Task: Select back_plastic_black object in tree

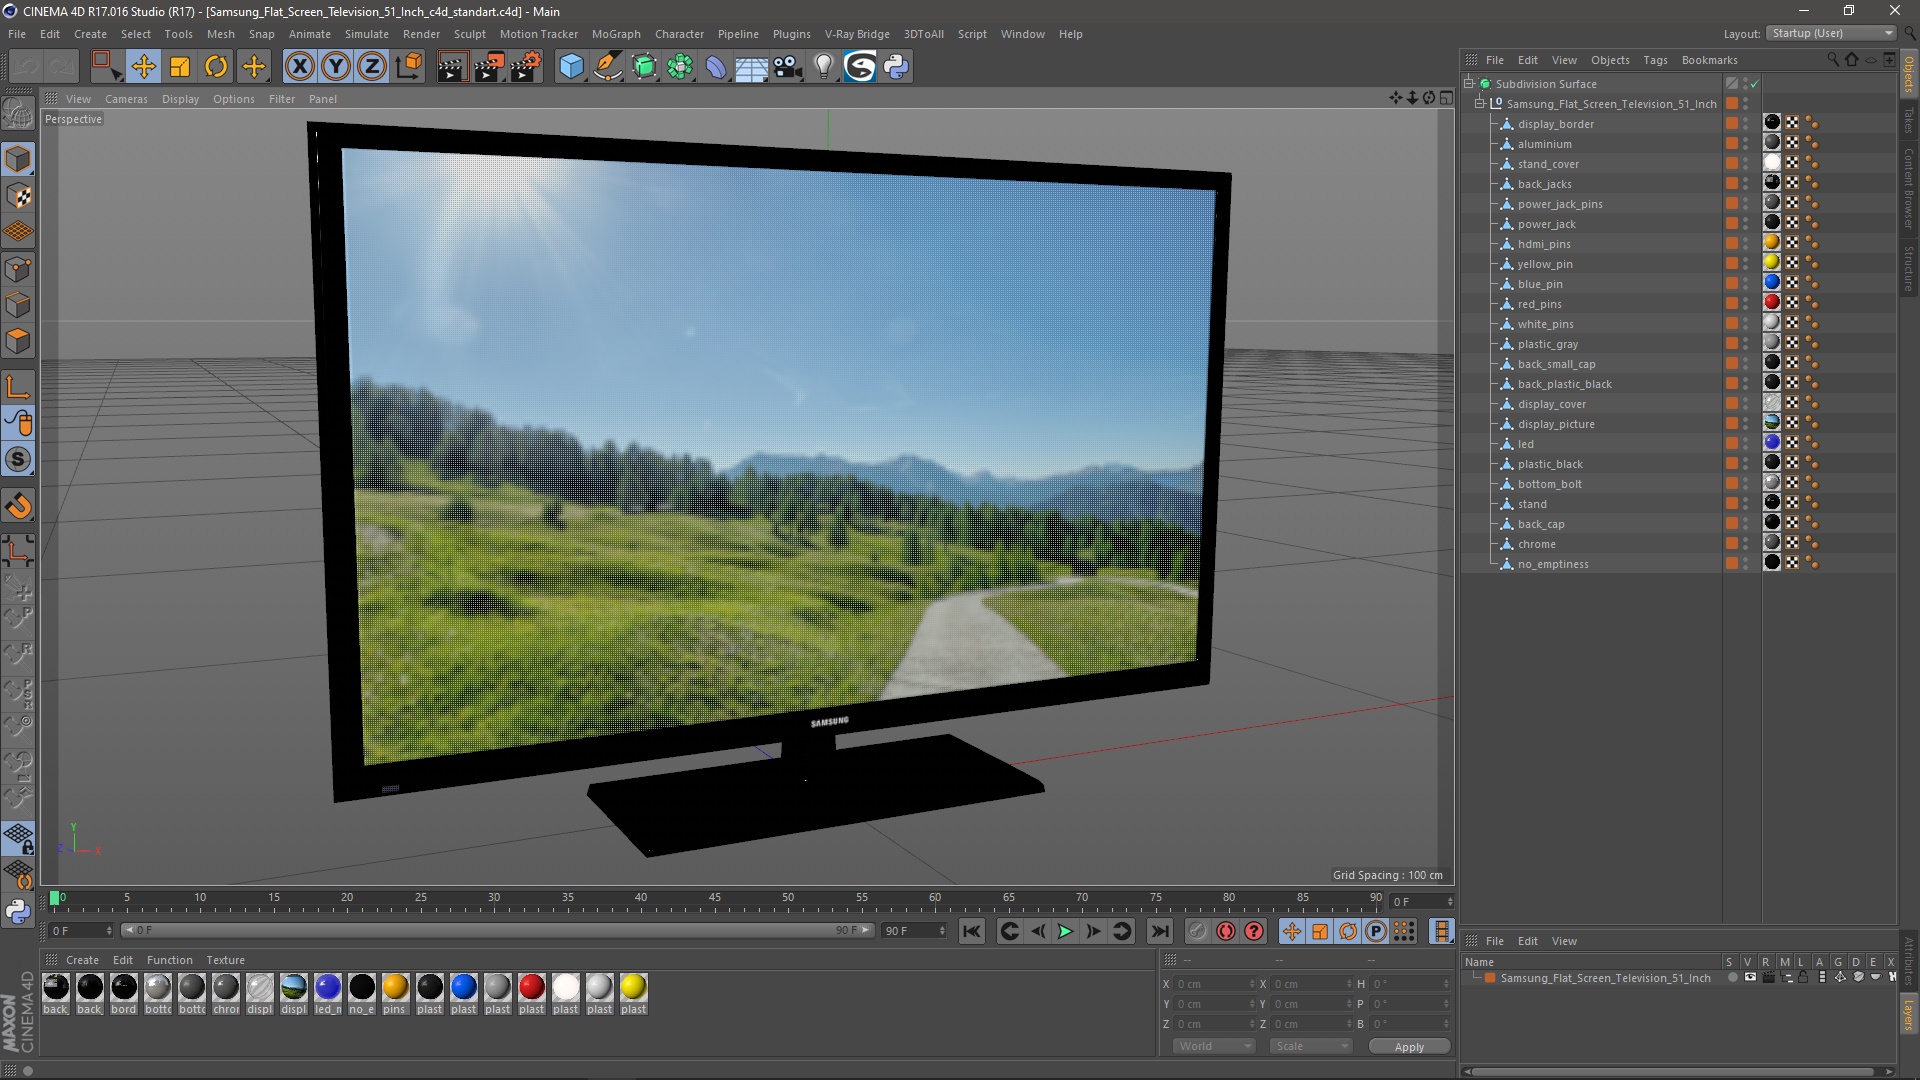Action: [x=1564, y=384]
